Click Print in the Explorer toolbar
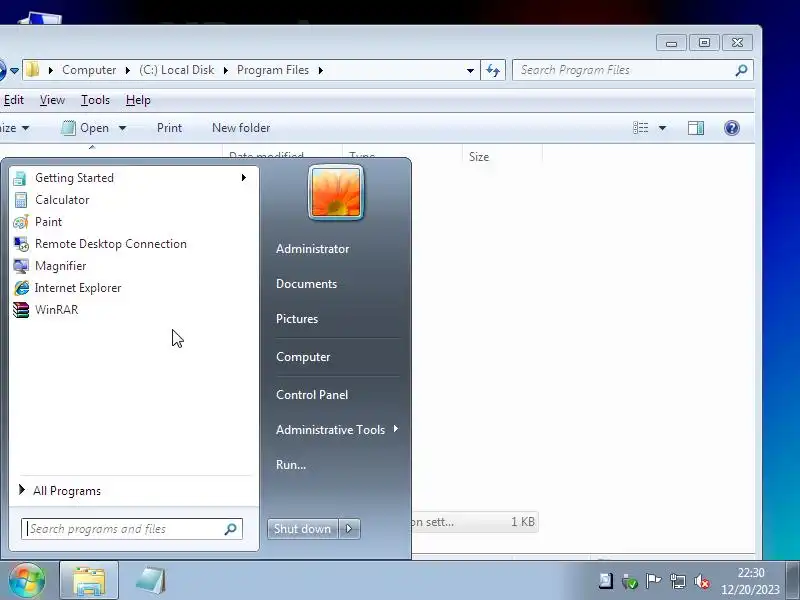The image size is (800, 600). click(169, 128)
